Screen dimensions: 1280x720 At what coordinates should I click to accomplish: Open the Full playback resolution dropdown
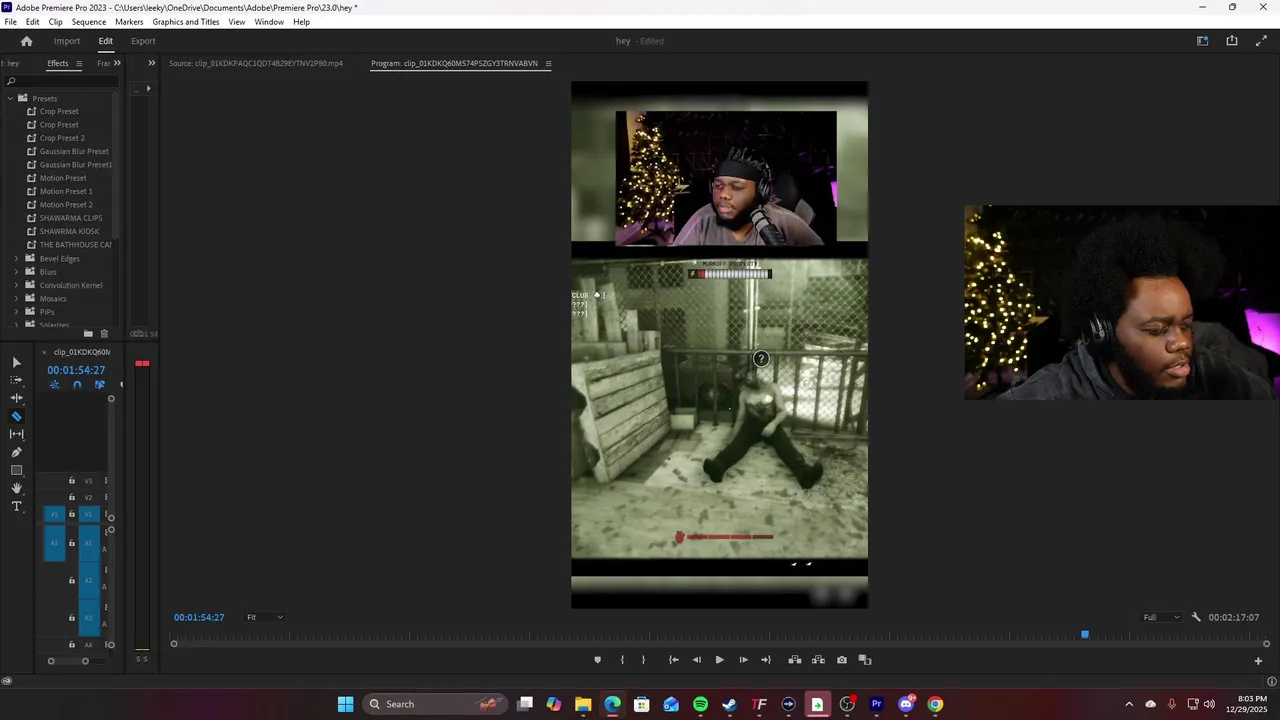(x=1162, y=617)
